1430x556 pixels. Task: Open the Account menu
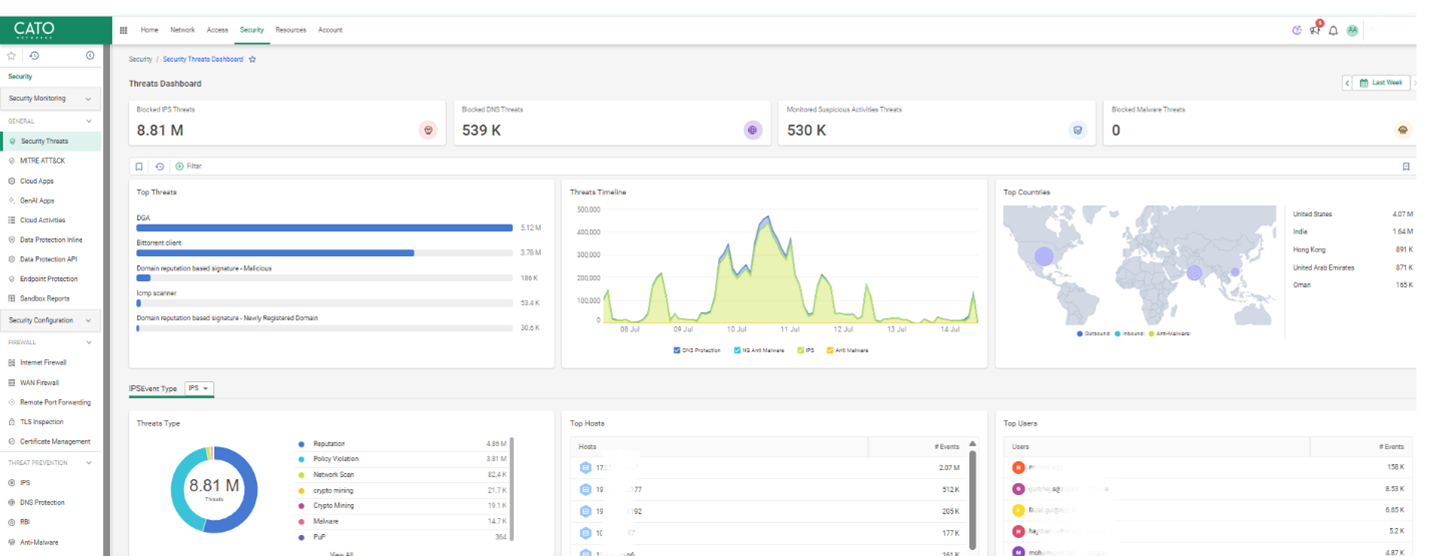tap(330, 30)
